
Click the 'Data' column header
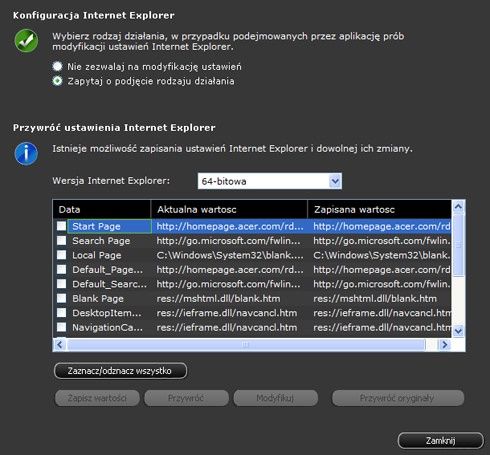click(x=102, y=209)
